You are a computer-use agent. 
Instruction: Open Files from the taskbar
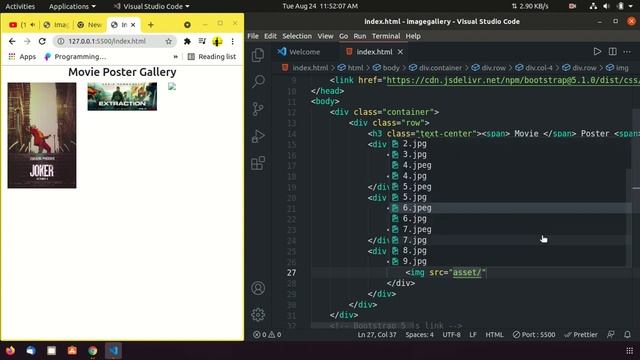(51, 351)
